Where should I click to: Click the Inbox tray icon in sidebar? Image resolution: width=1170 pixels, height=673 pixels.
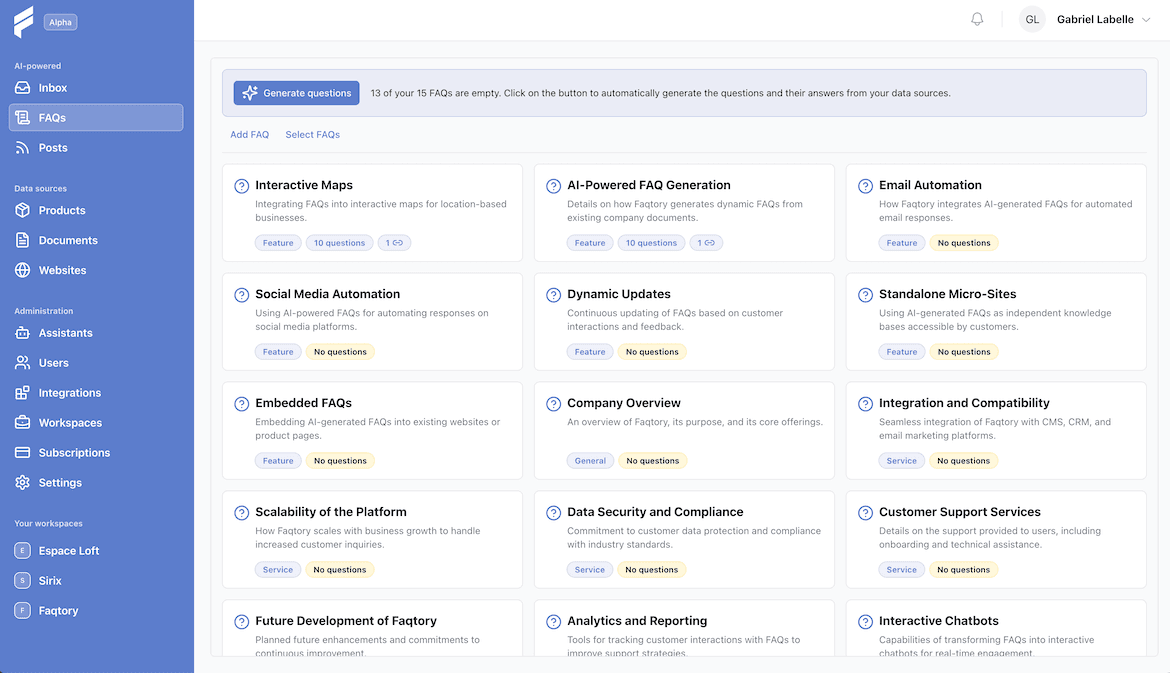pyautogui.click(x=22, y=88)
